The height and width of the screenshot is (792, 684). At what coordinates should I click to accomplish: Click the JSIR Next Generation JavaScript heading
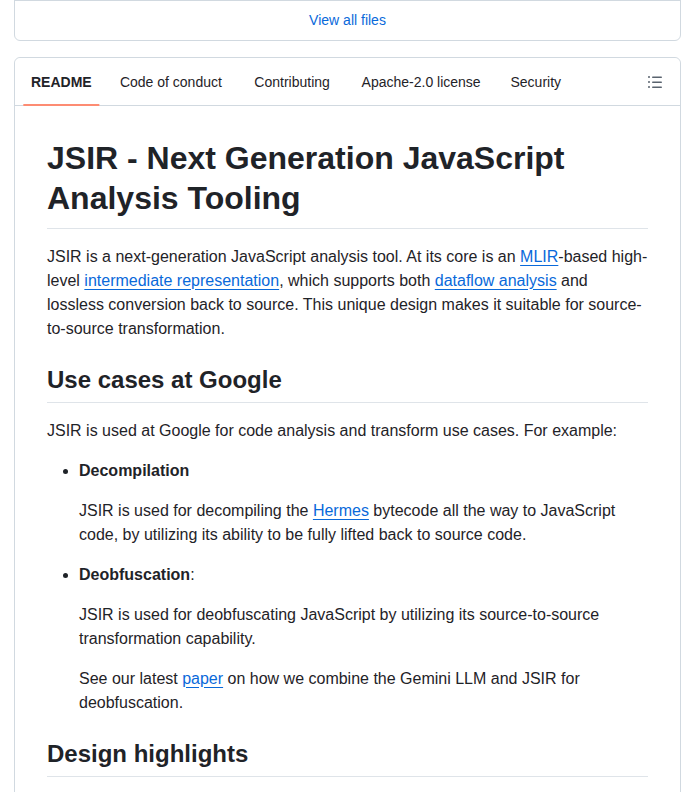tap(306, 178)
